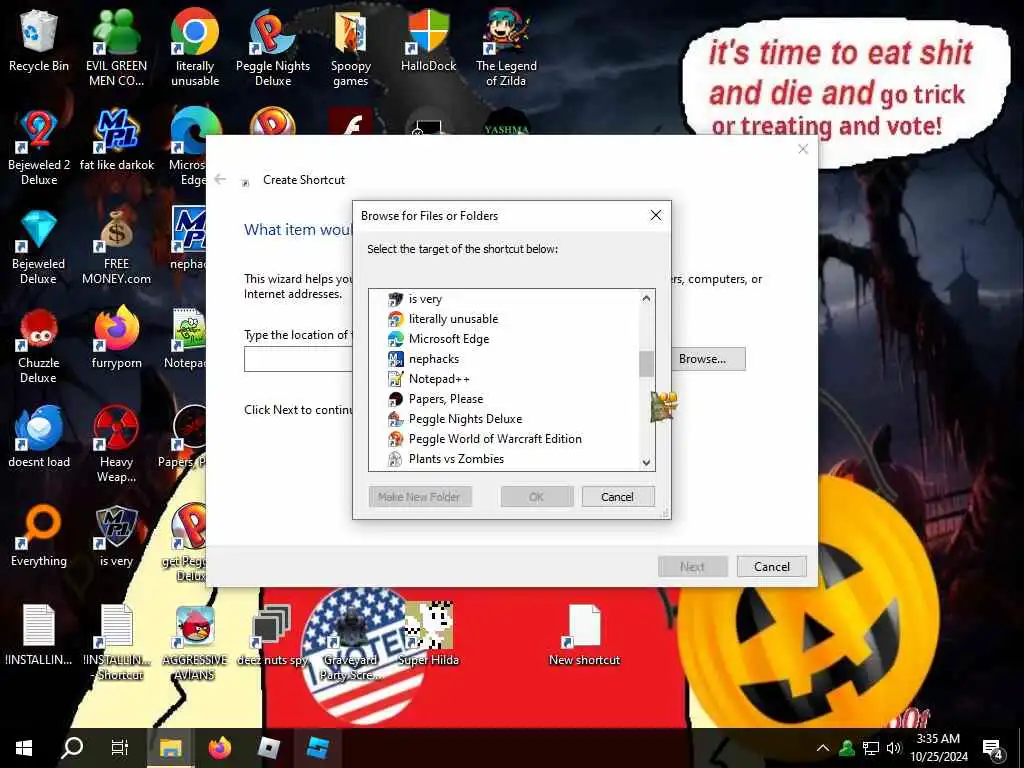Go back using the wizard's back arrow
The width and height of the screenshot is (1024, 768).
(x=220, y=179)
